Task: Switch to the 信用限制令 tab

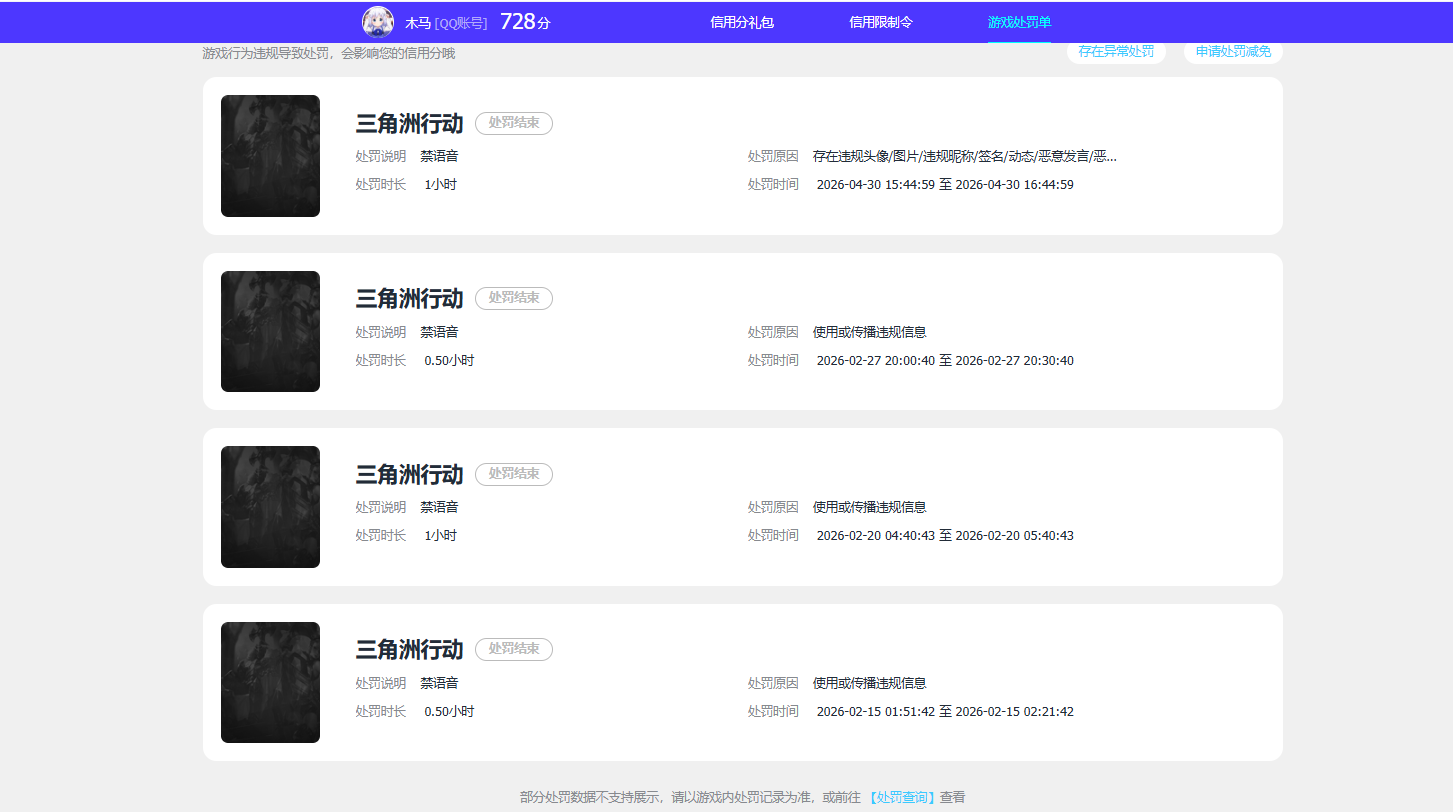Action: coord(881,22)
